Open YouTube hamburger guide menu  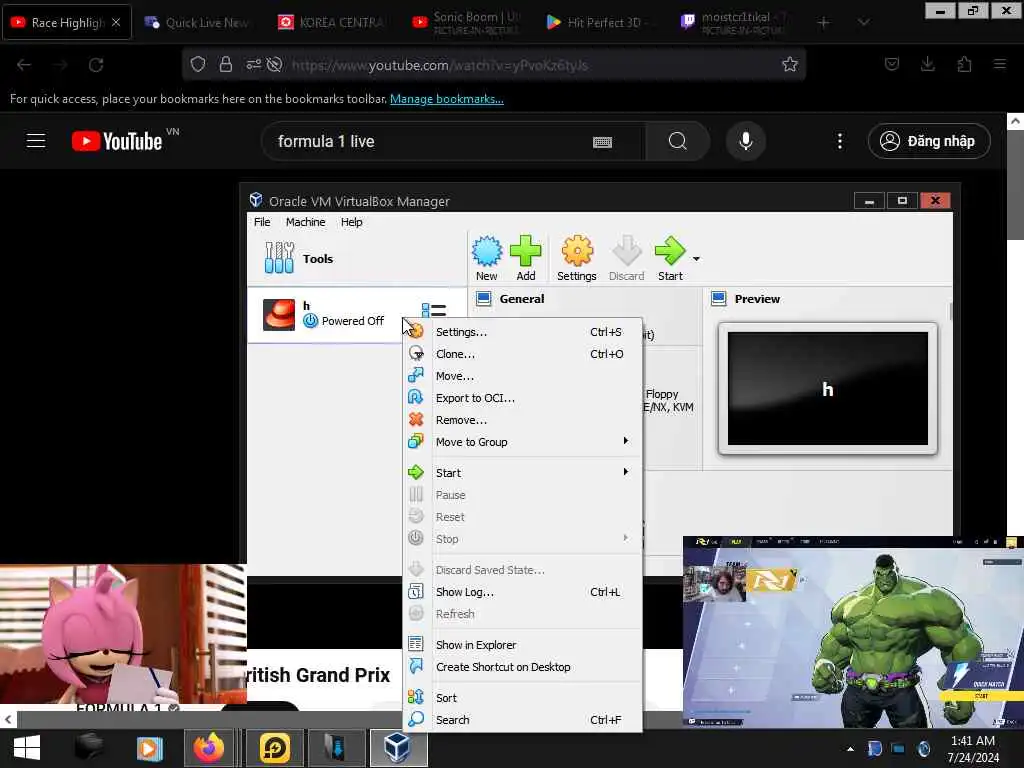(36, 140)
